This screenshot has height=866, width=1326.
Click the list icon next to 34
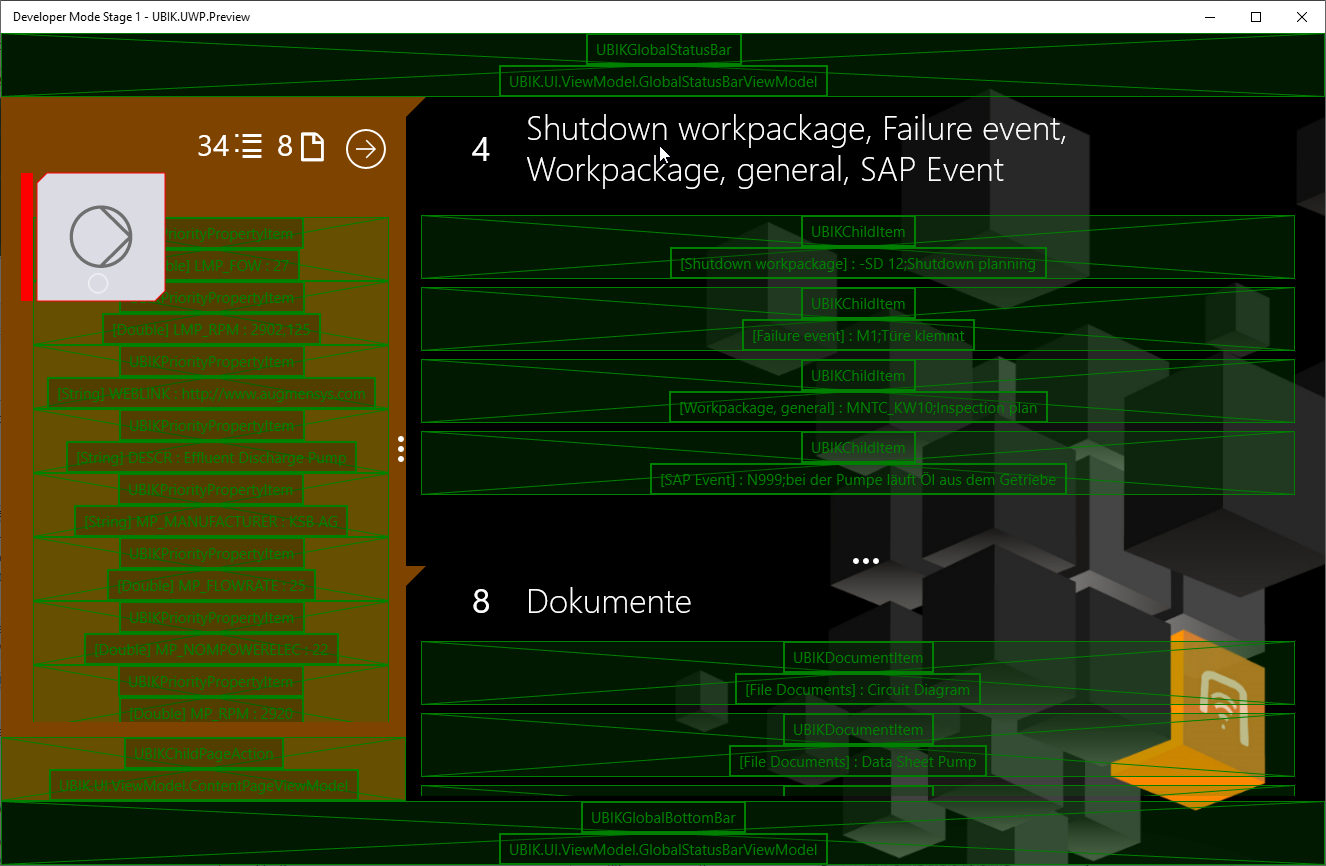click(251, 147)
